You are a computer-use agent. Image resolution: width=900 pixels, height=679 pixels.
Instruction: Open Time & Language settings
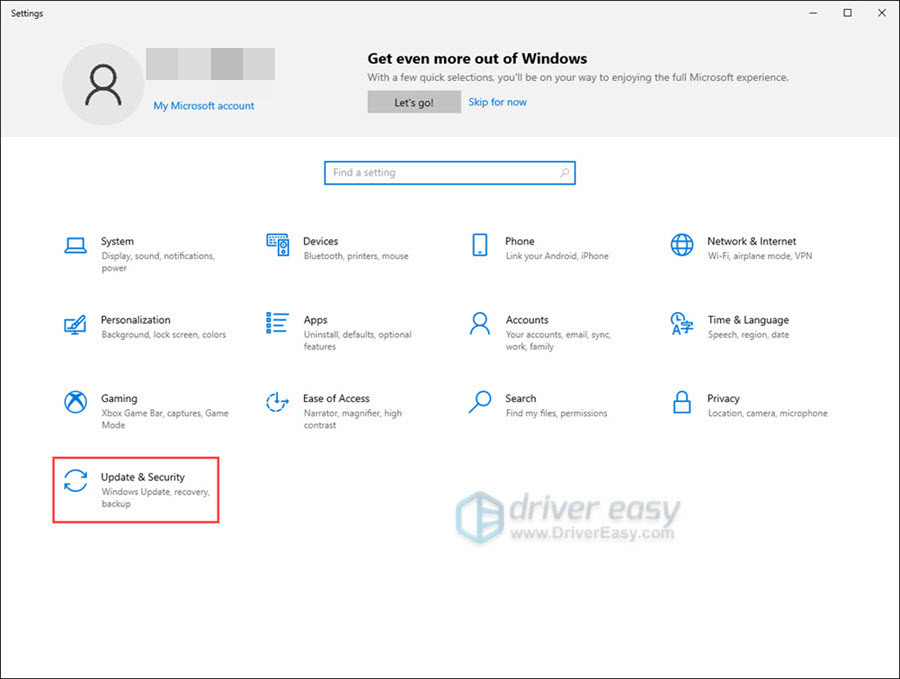pos(745,326)
